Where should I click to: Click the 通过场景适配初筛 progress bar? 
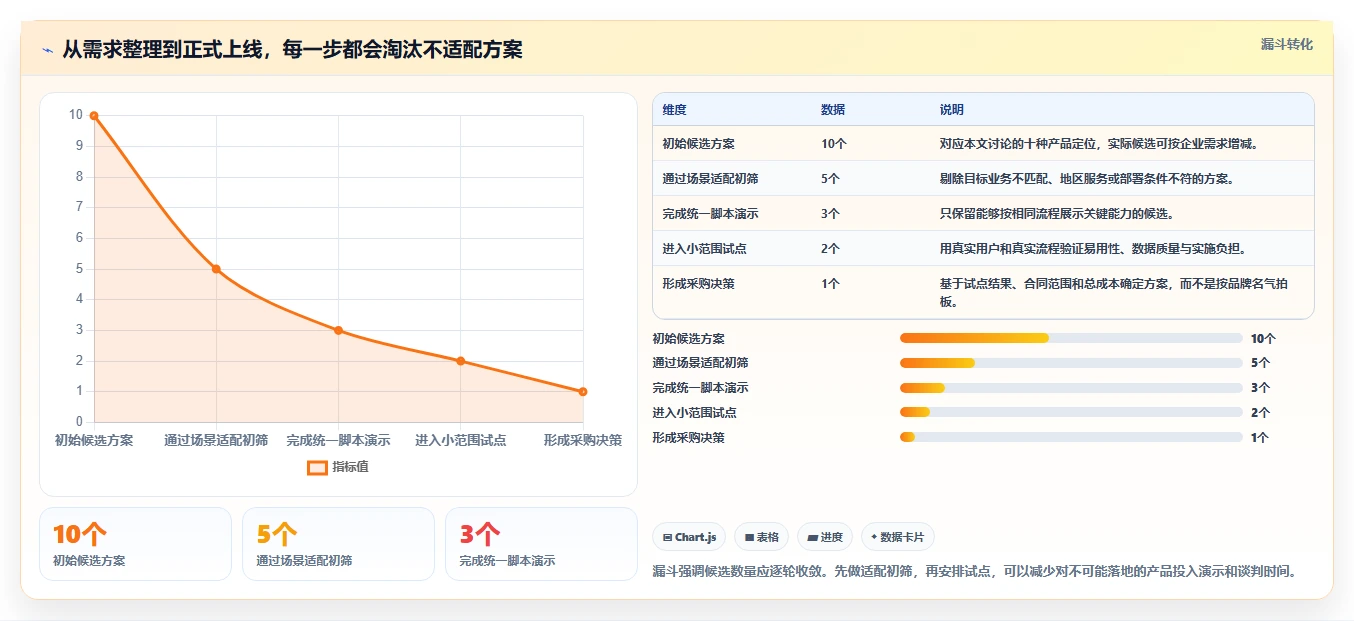click(x=1071, y=363)
